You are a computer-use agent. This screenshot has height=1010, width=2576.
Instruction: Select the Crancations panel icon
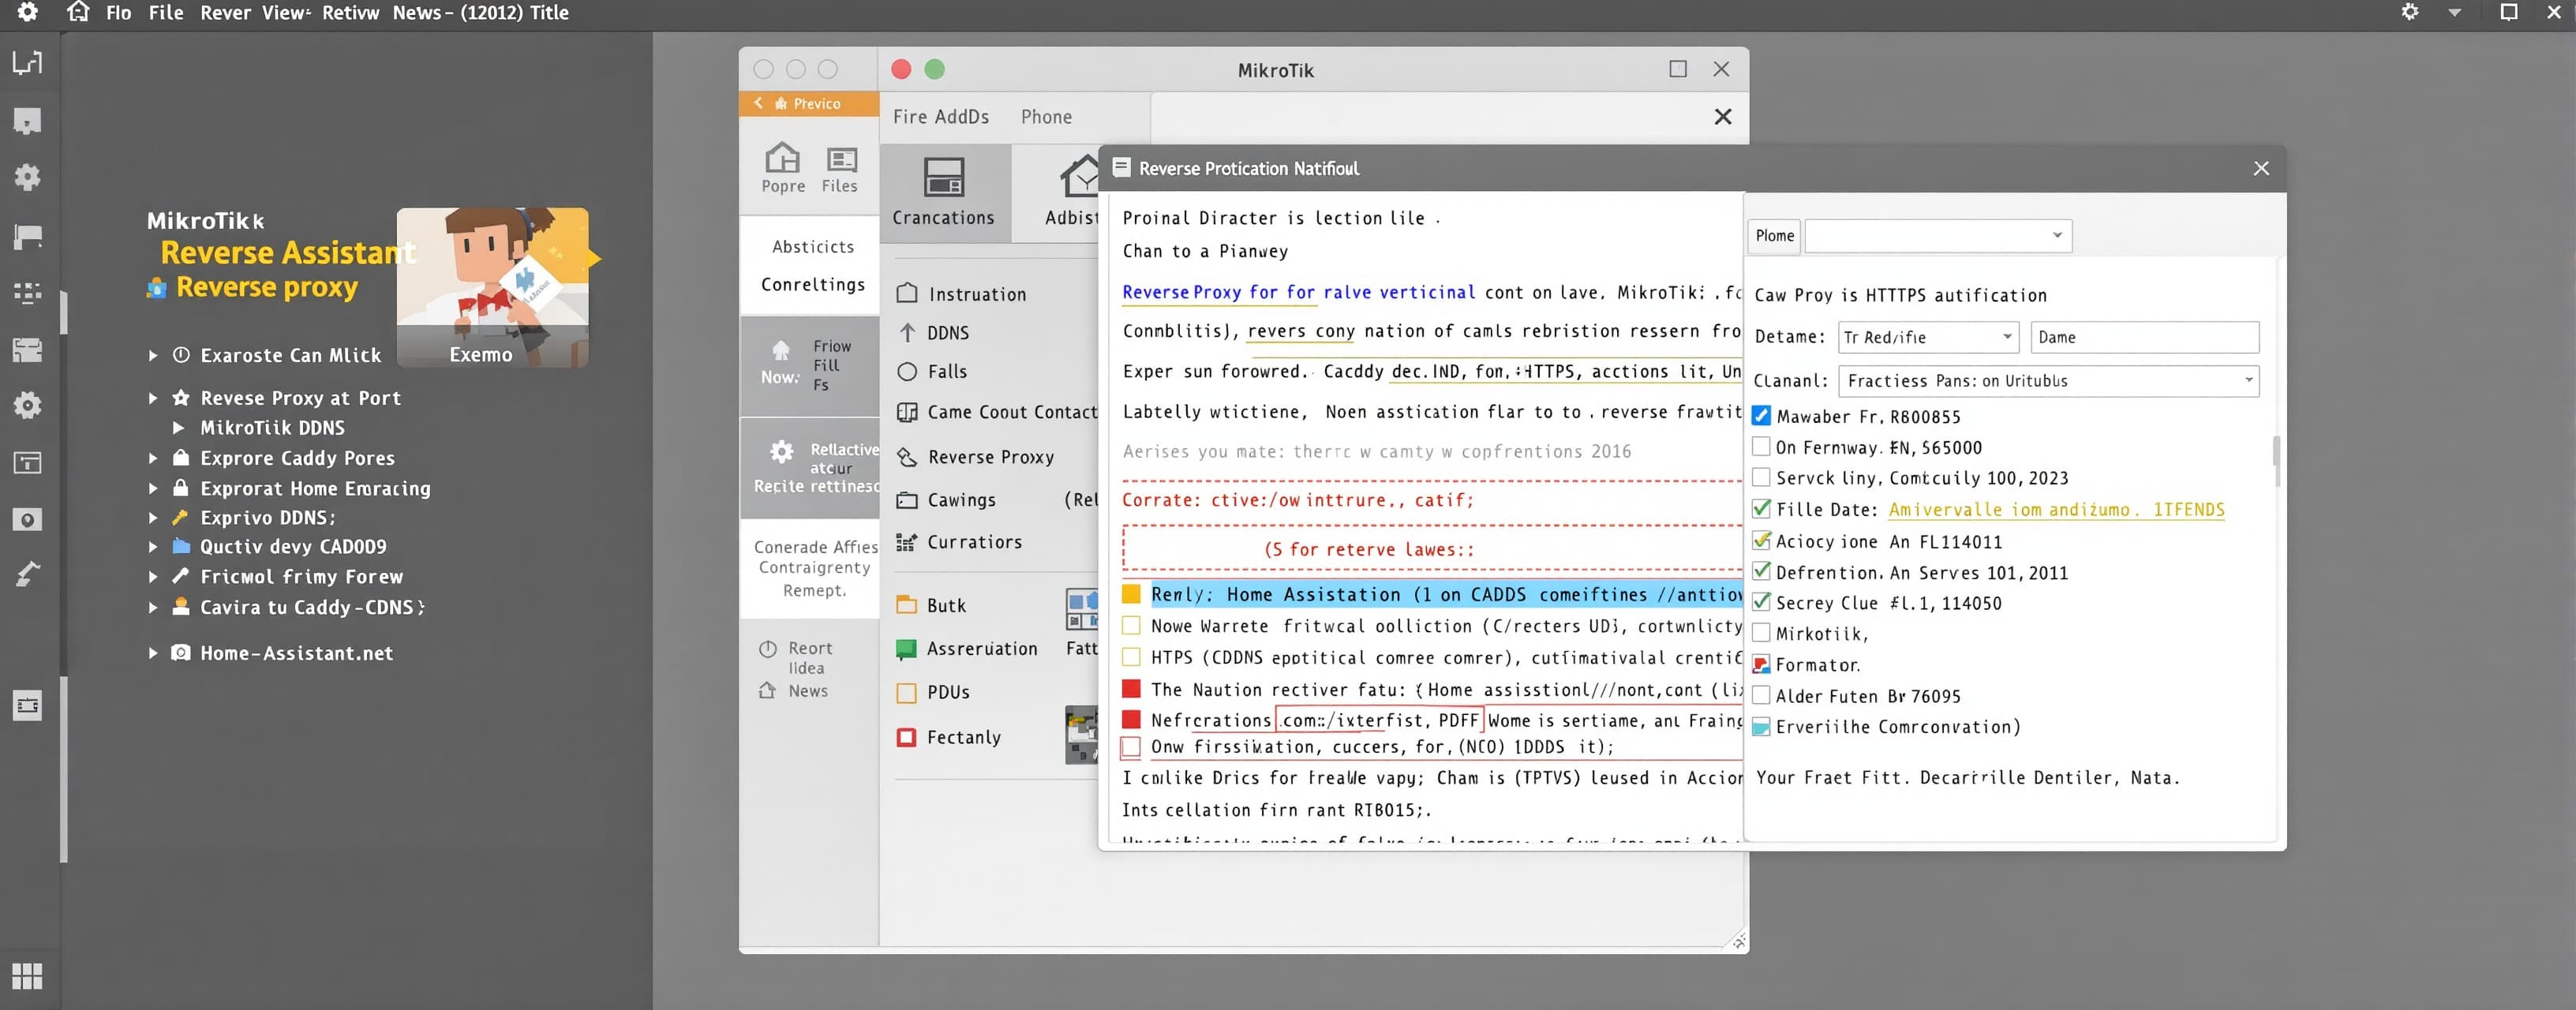tap(944, 177)
